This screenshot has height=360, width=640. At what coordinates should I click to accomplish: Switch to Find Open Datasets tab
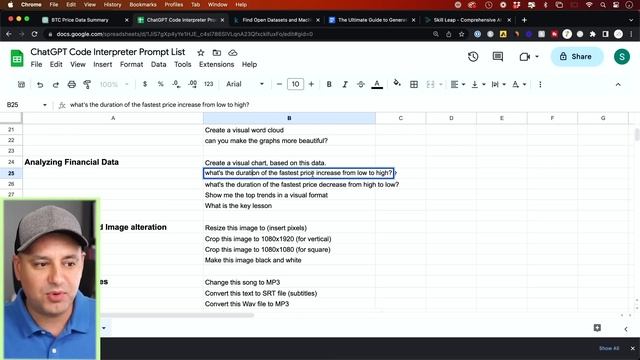276,20
